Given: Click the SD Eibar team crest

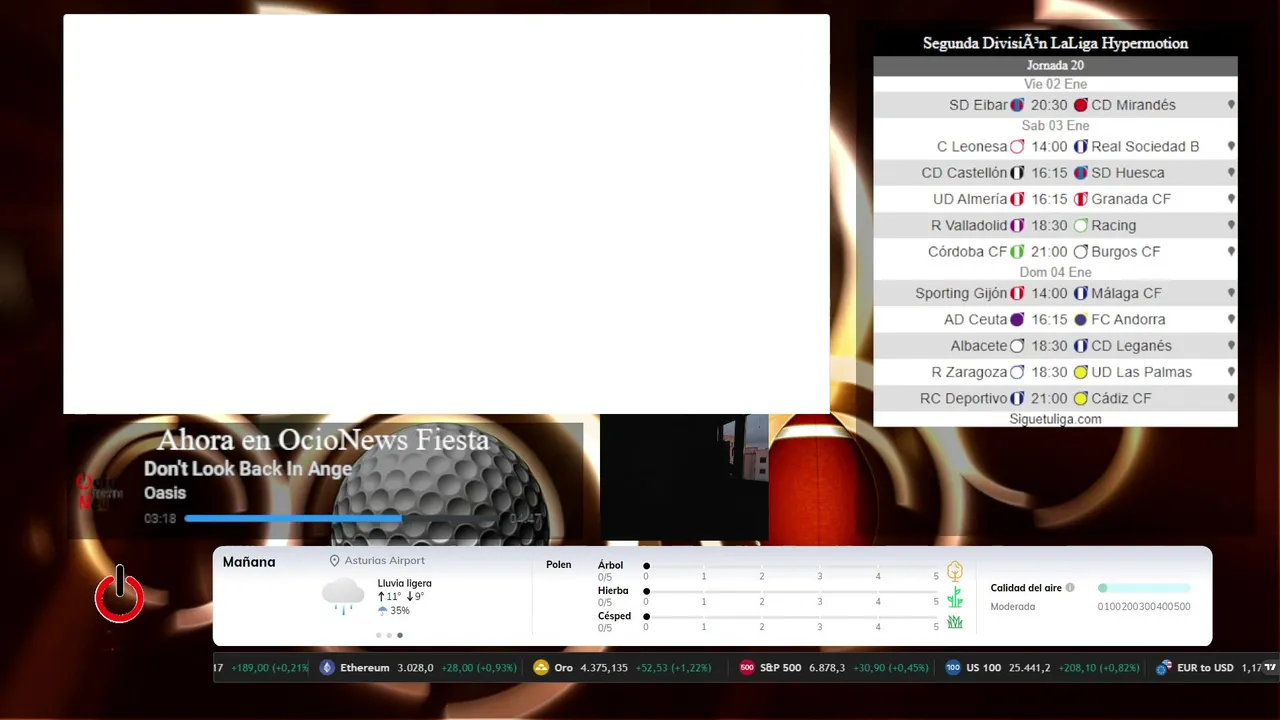Looking at the screenshot, I should (1017, 105).
